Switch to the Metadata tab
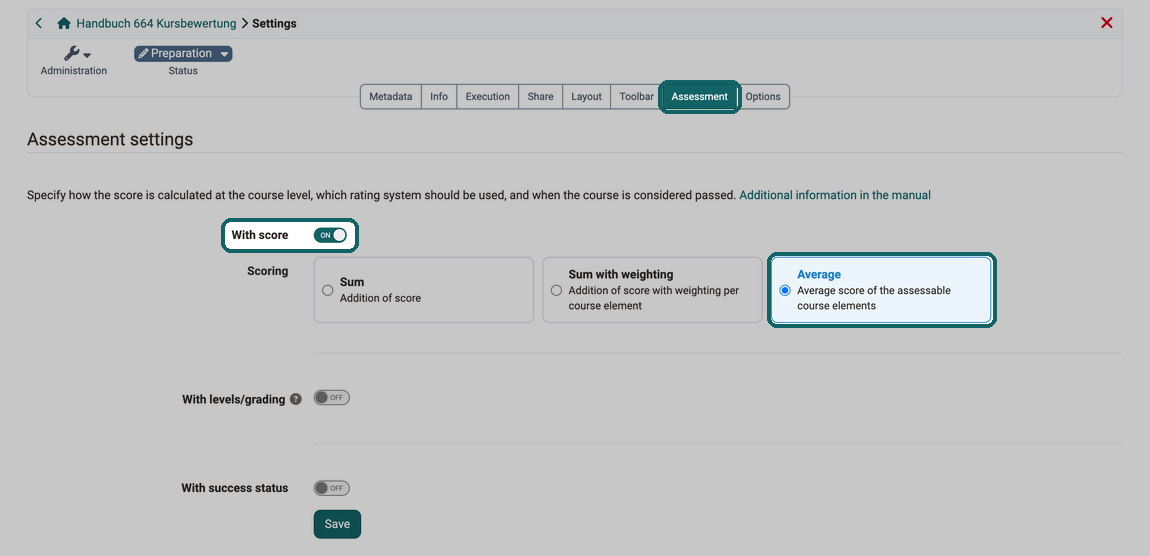 [391, 97]
